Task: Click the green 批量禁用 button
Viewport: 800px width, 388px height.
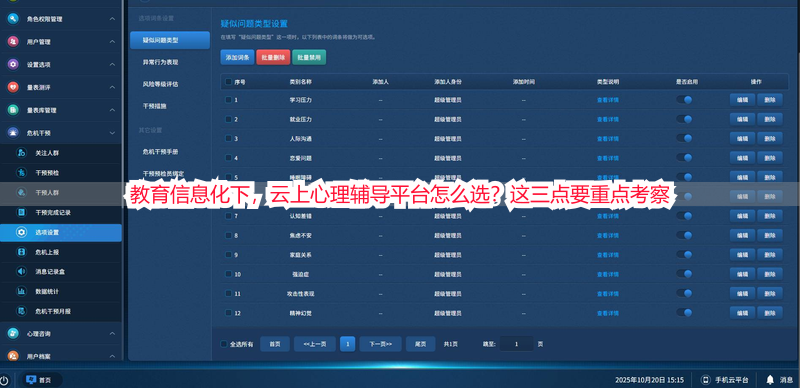Action: (309, 57)
